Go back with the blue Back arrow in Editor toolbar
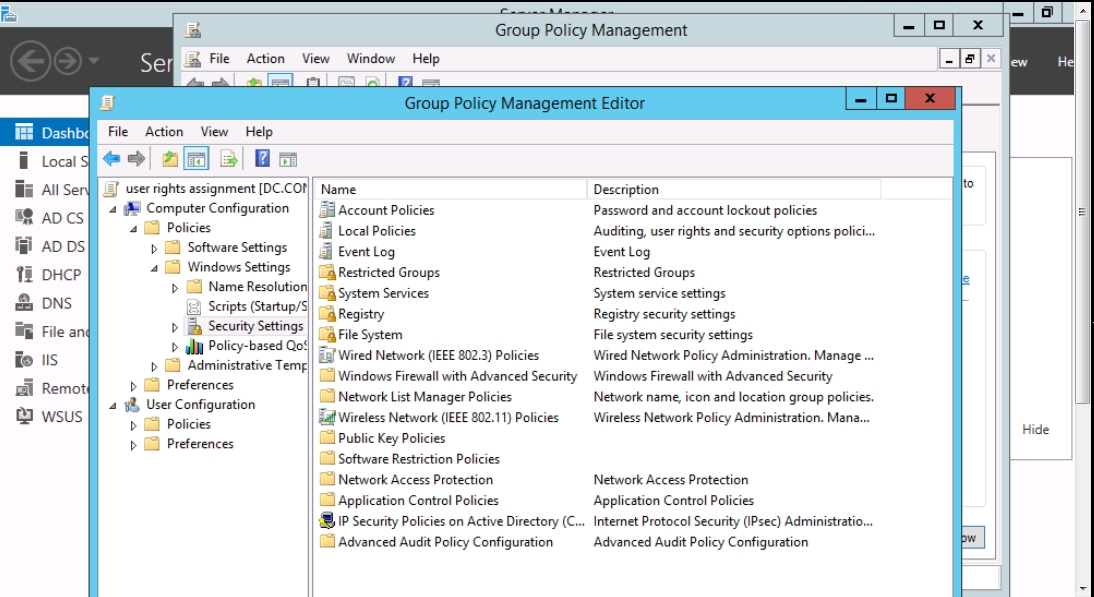This screenshot has height=597, width=1094. [x=112, y=159]
